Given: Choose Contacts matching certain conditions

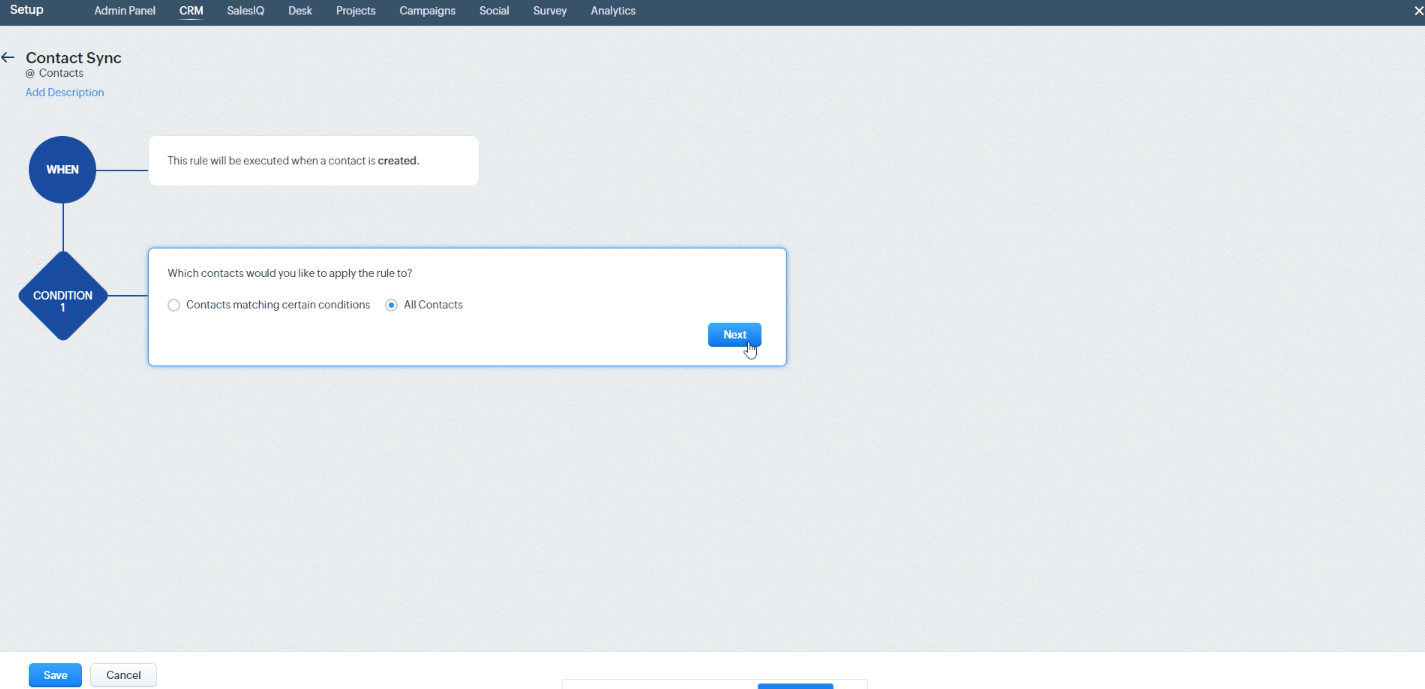Looking at the screenshot, I should pyautogui.click(x=174, y=304).
